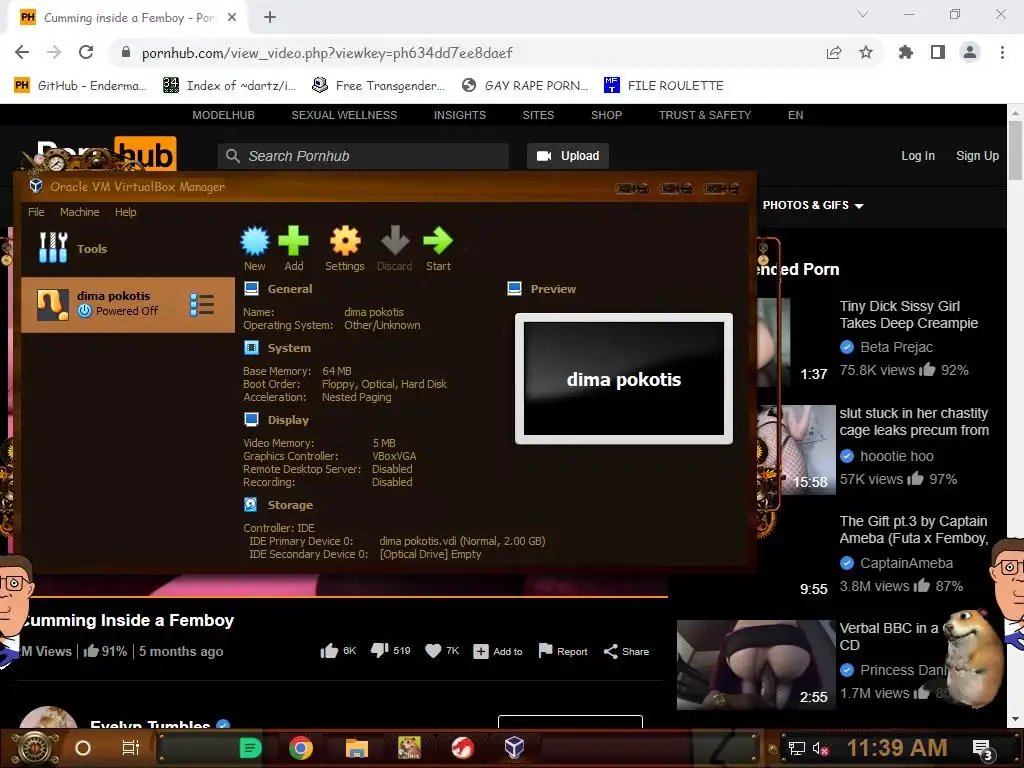
Task: Click the muted volume tray icon
Action: pos(820,748)
